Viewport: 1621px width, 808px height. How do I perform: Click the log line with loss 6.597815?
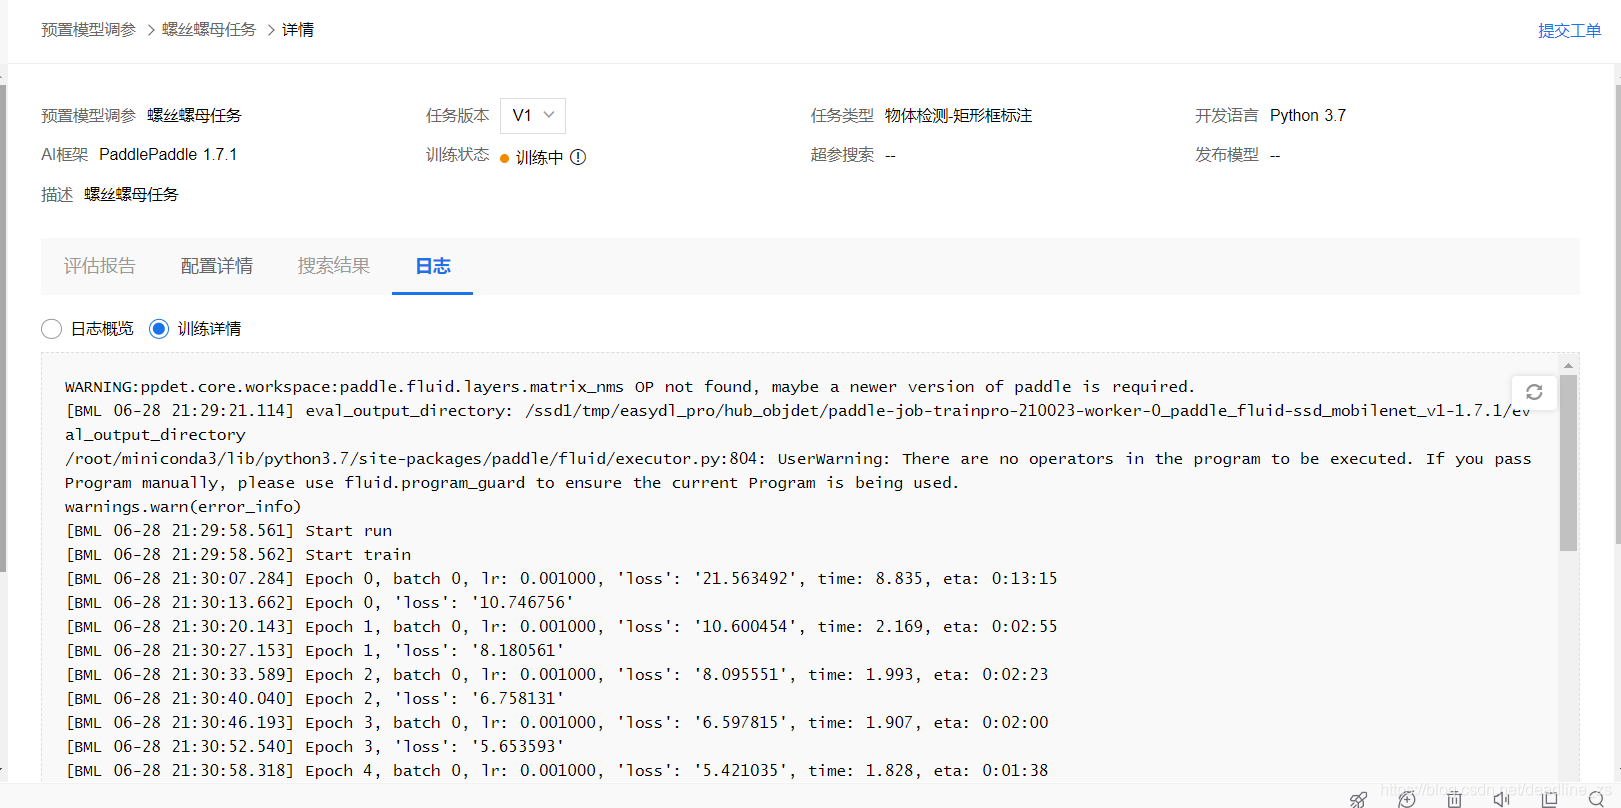(557, 723)
